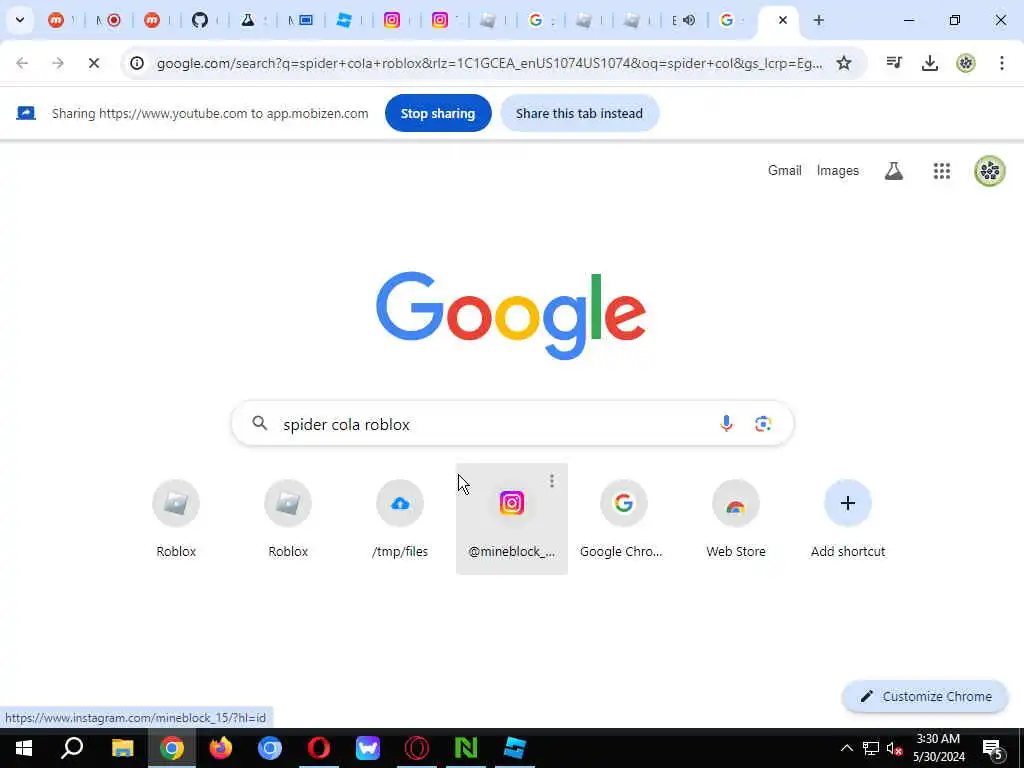
Task: Open the media controls icon in toolbar
Action: (894, 63)
